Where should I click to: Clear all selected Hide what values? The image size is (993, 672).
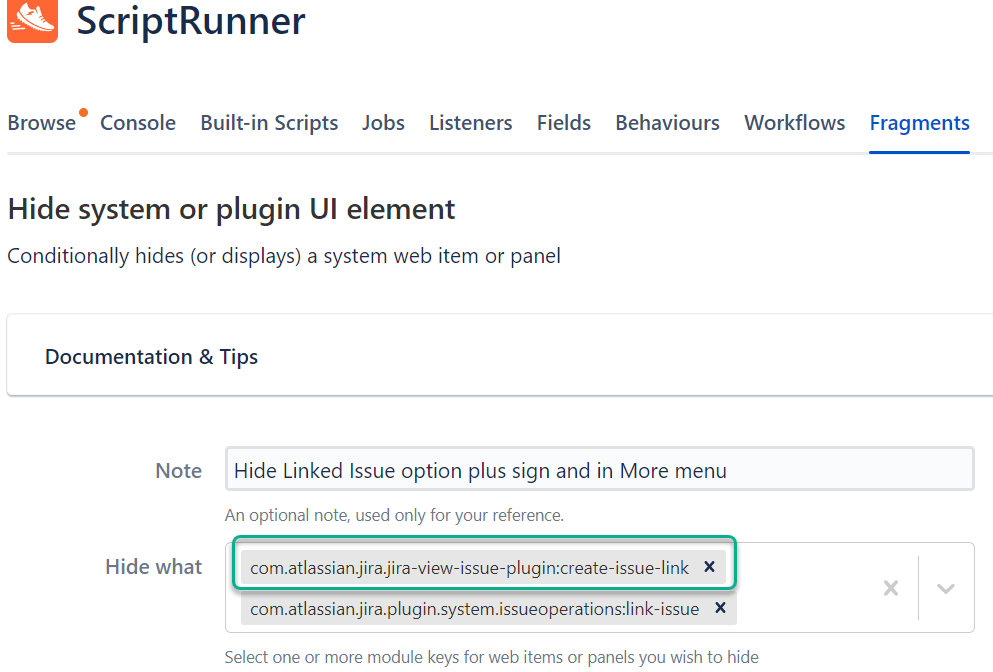pos(891,588)
